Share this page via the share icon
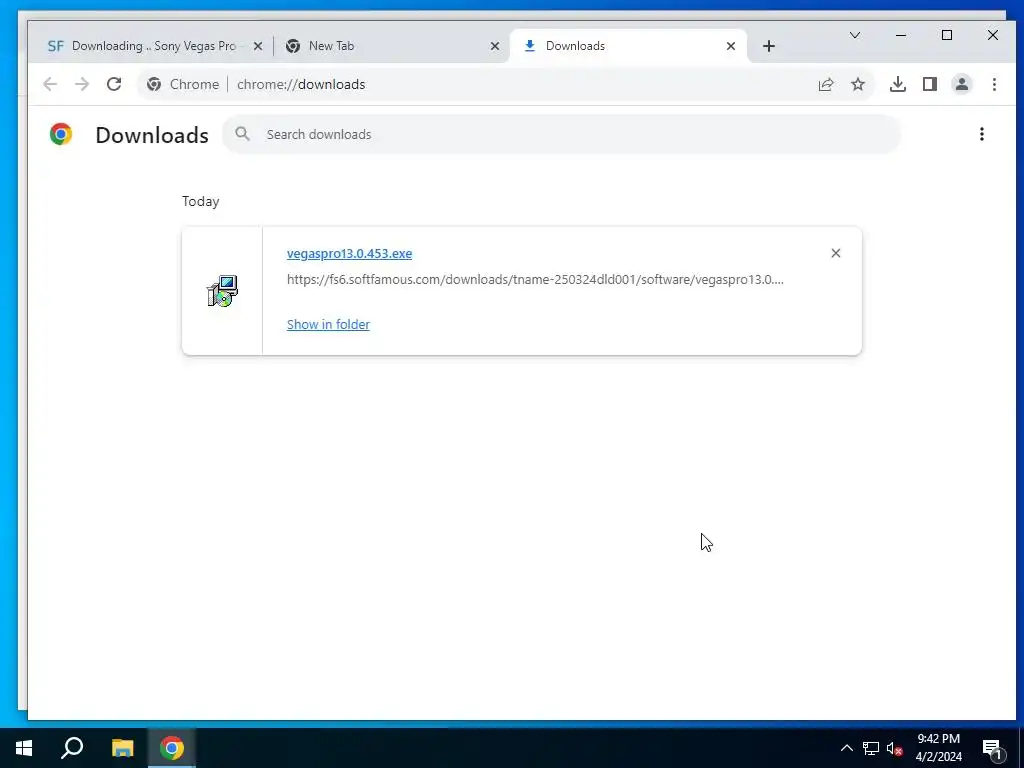The height and width of the screenshot is (768, 1024). [825, 84]
